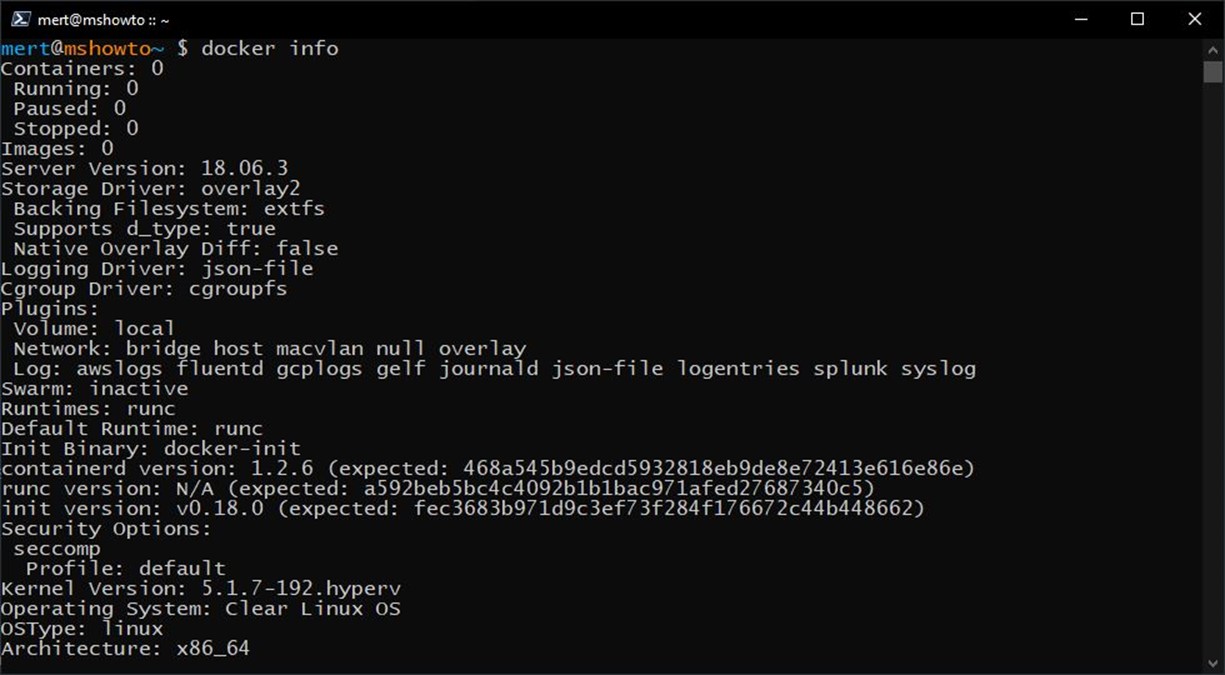Click the 'Server Version: 18.06.3' line

(x=145, y=168)
